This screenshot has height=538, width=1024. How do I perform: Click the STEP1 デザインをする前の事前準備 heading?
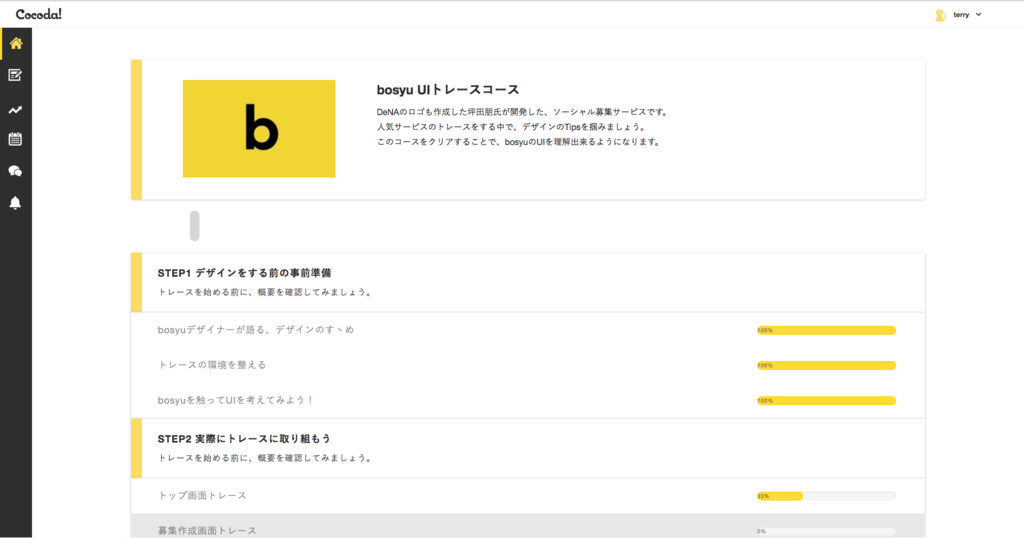coord(244,273)
